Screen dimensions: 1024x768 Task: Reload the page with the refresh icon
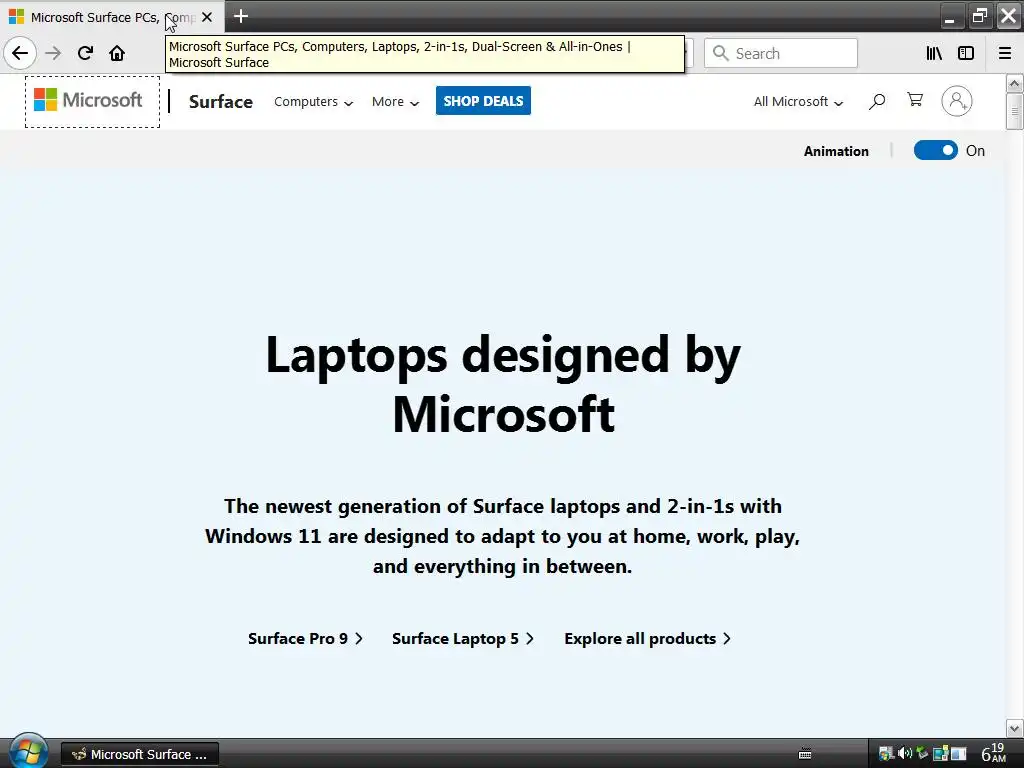[x=86, y=53]
